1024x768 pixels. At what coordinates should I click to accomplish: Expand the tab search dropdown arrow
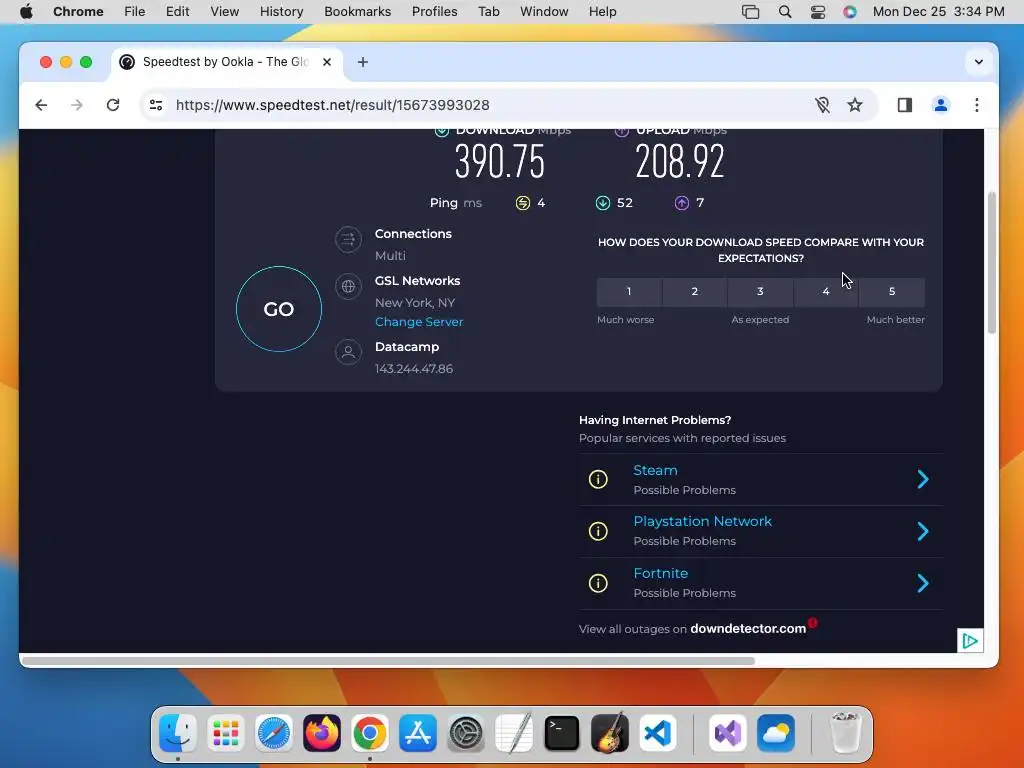coord(978,62)
